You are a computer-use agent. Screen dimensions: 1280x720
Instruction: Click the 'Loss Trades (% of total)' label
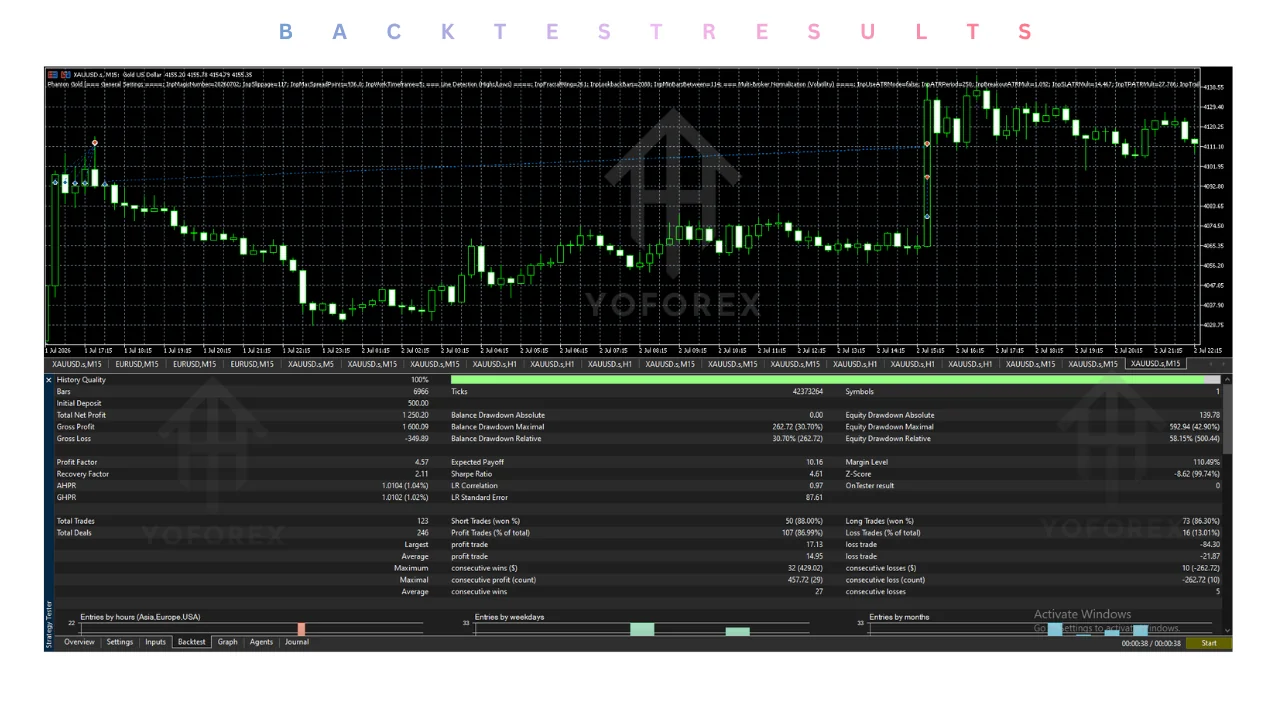click(x=883, y=533)
